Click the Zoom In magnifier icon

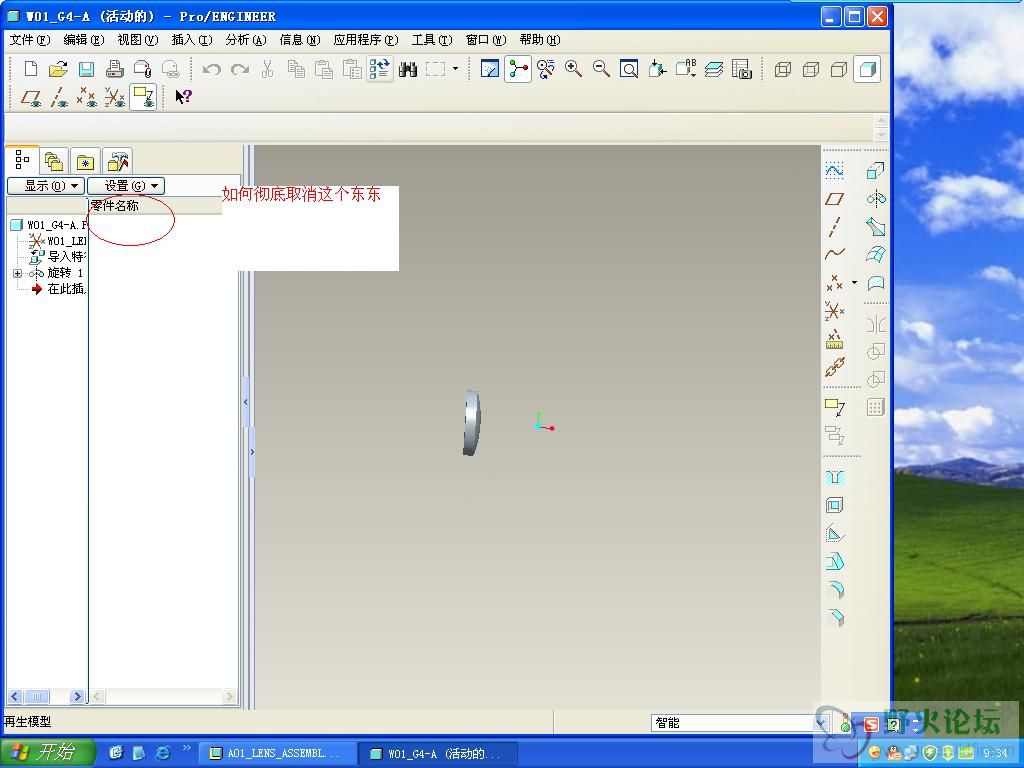(573, 69)
